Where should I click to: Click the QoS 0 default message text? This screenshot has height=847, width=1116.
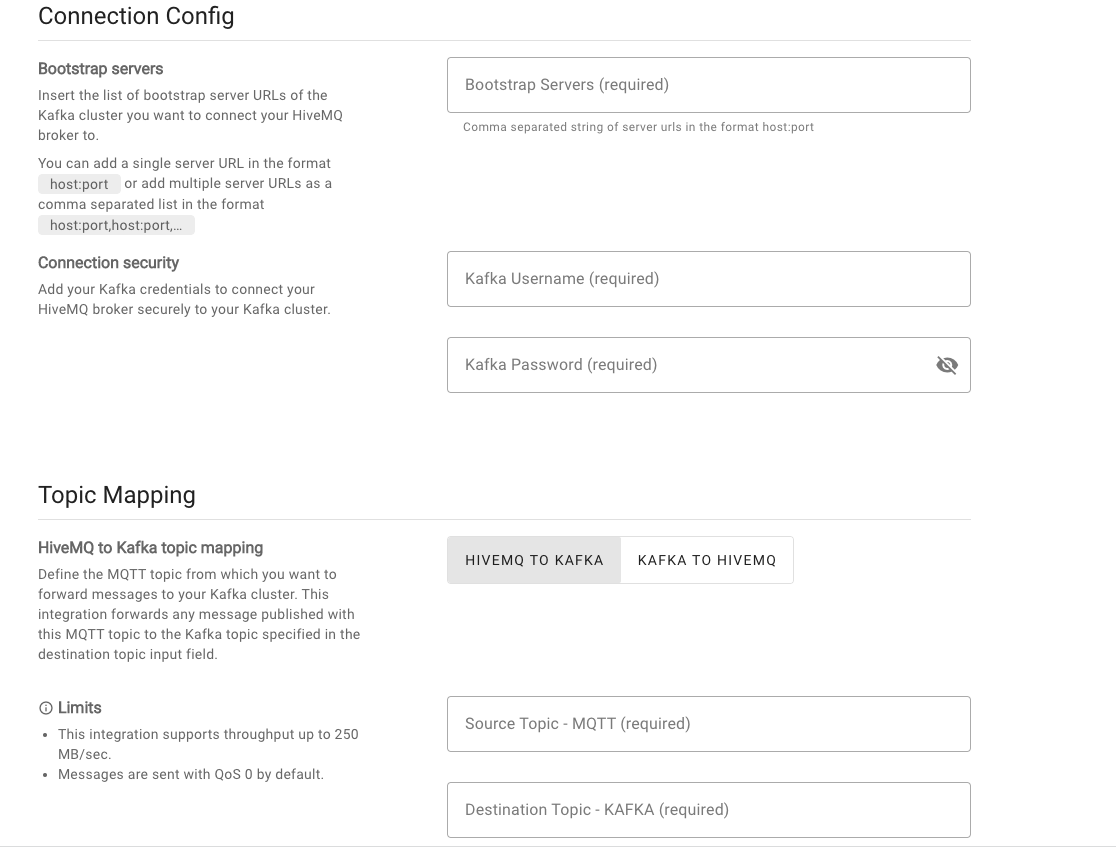pyautogui.click(x=191, y=774)
